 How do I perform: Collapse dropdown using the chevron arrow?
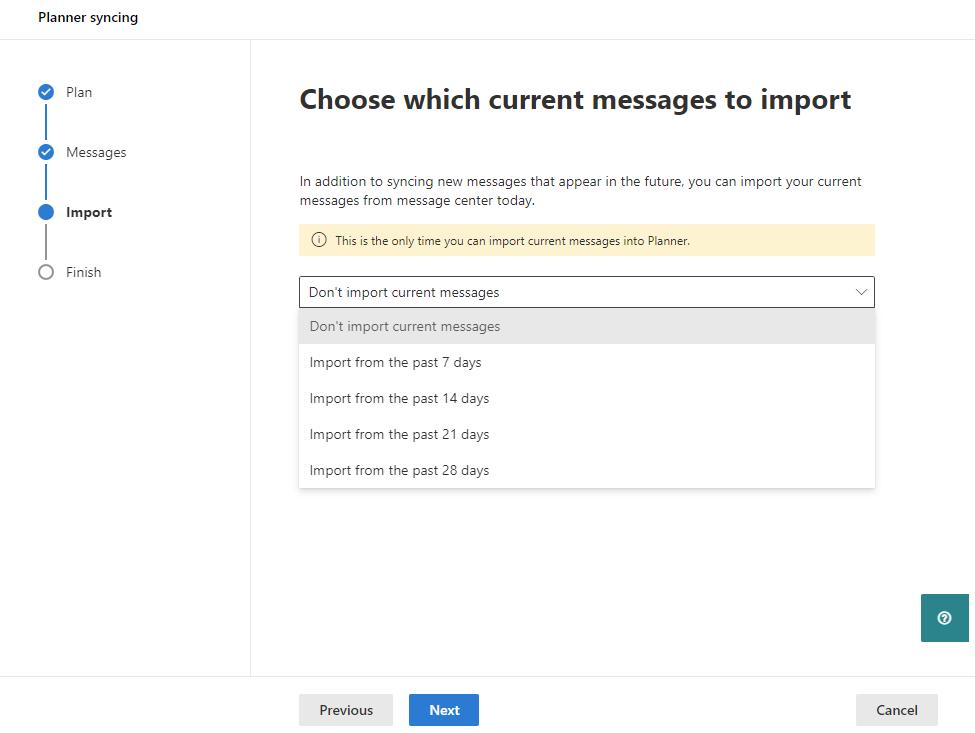point(861,292)
